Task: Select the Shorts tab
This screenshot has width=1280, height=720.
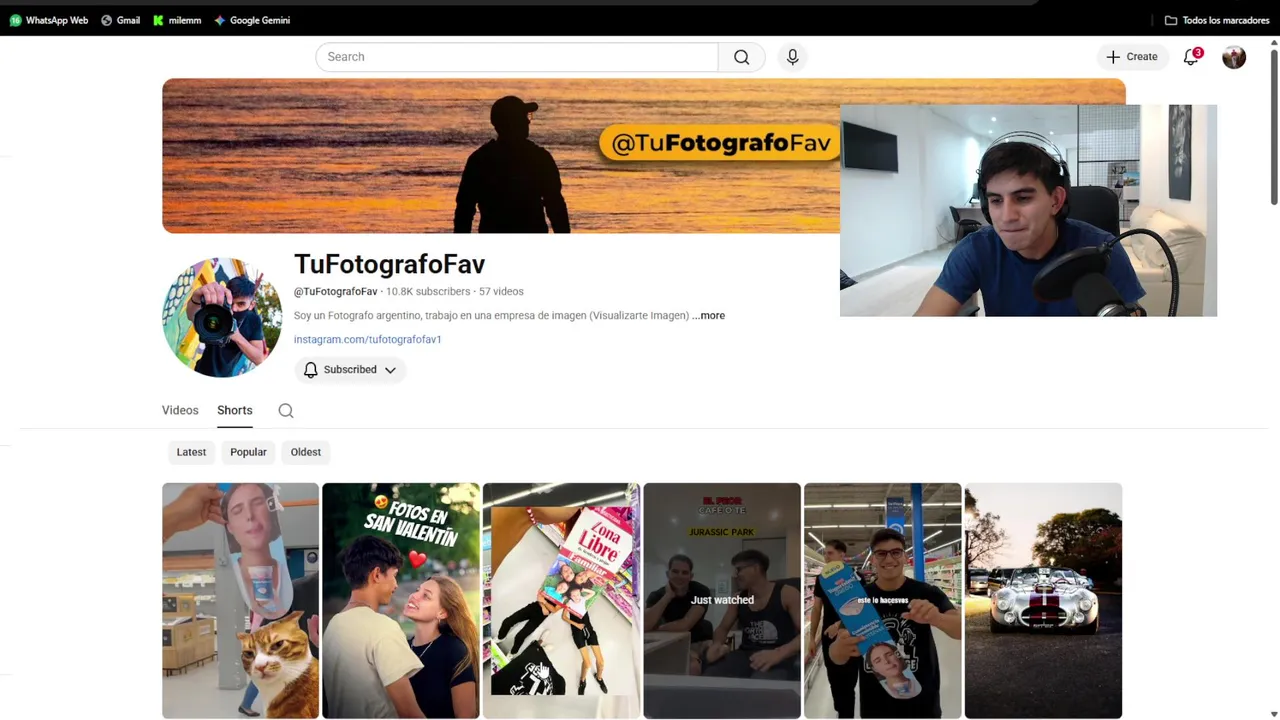Action: (x=235, y=410)
